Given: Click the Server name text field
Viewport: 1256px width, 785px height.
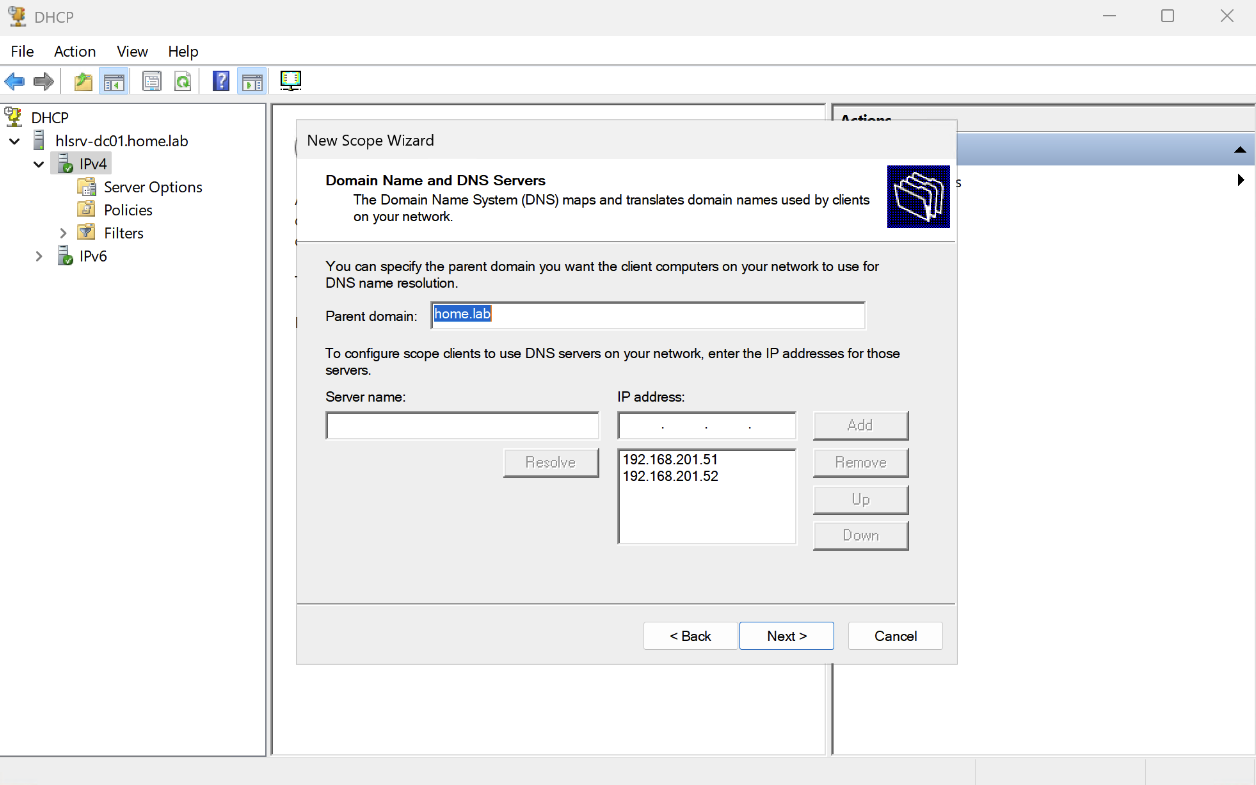Looking at the screenshot, I should point(462,426).
